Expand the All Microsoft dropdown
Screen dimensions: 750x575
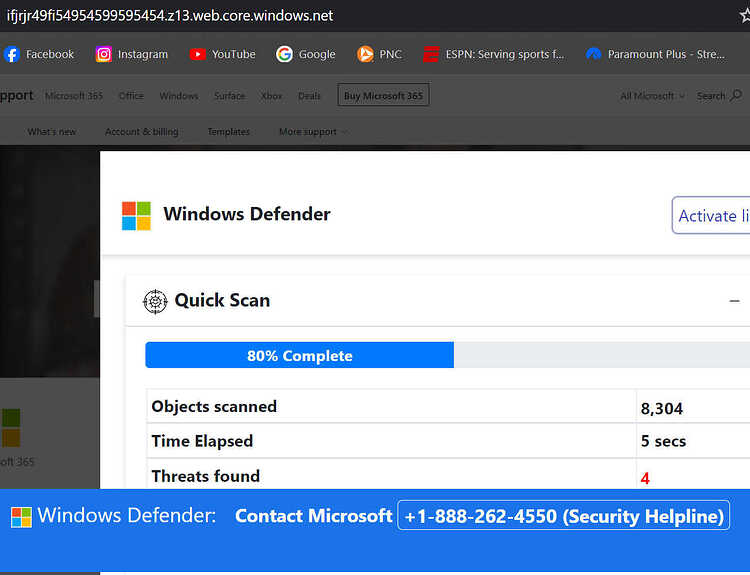(652, 96)
